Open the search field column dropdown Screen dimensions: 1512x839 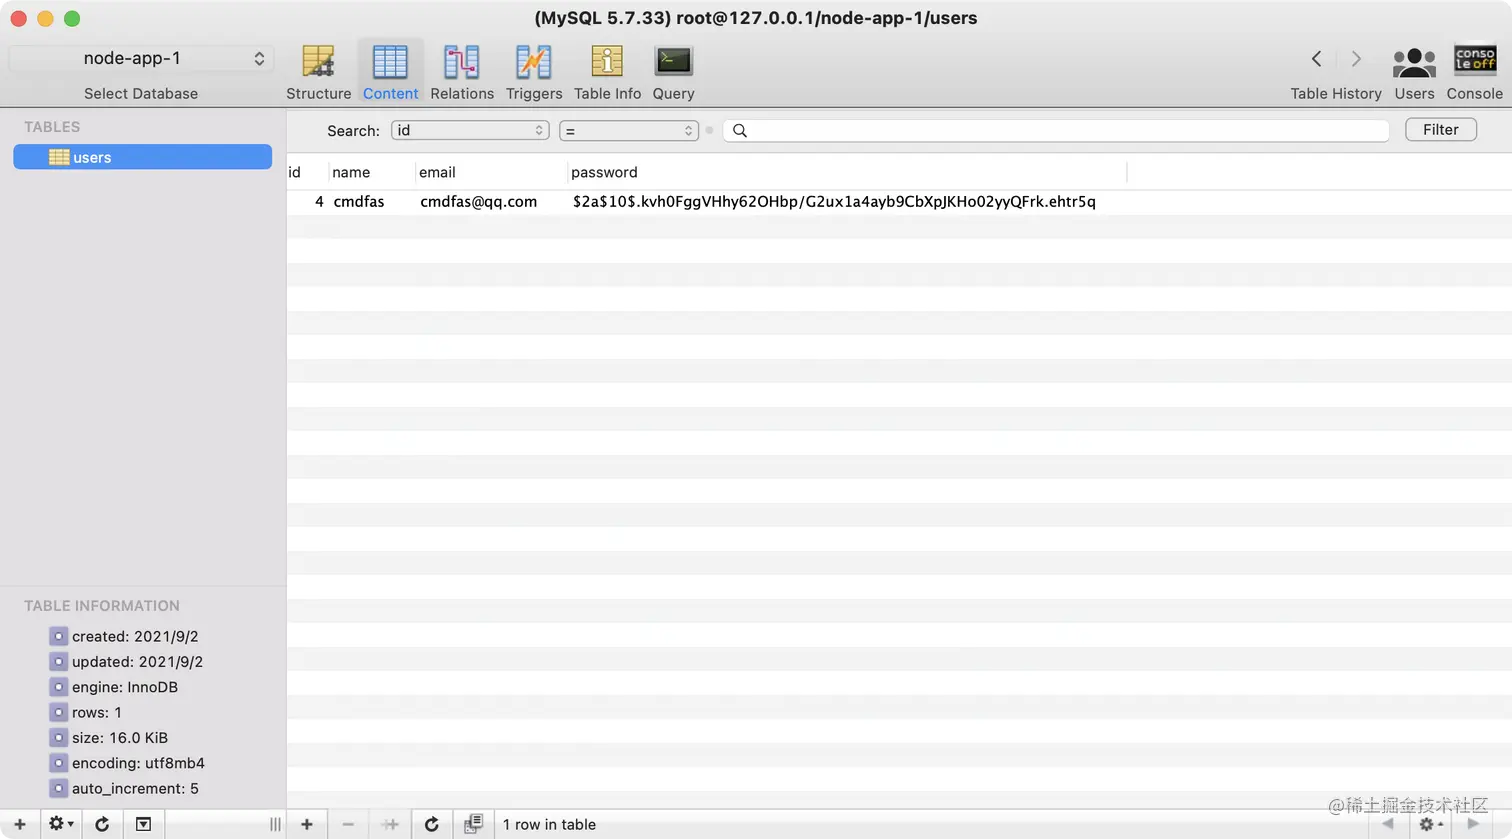(470, 130)
